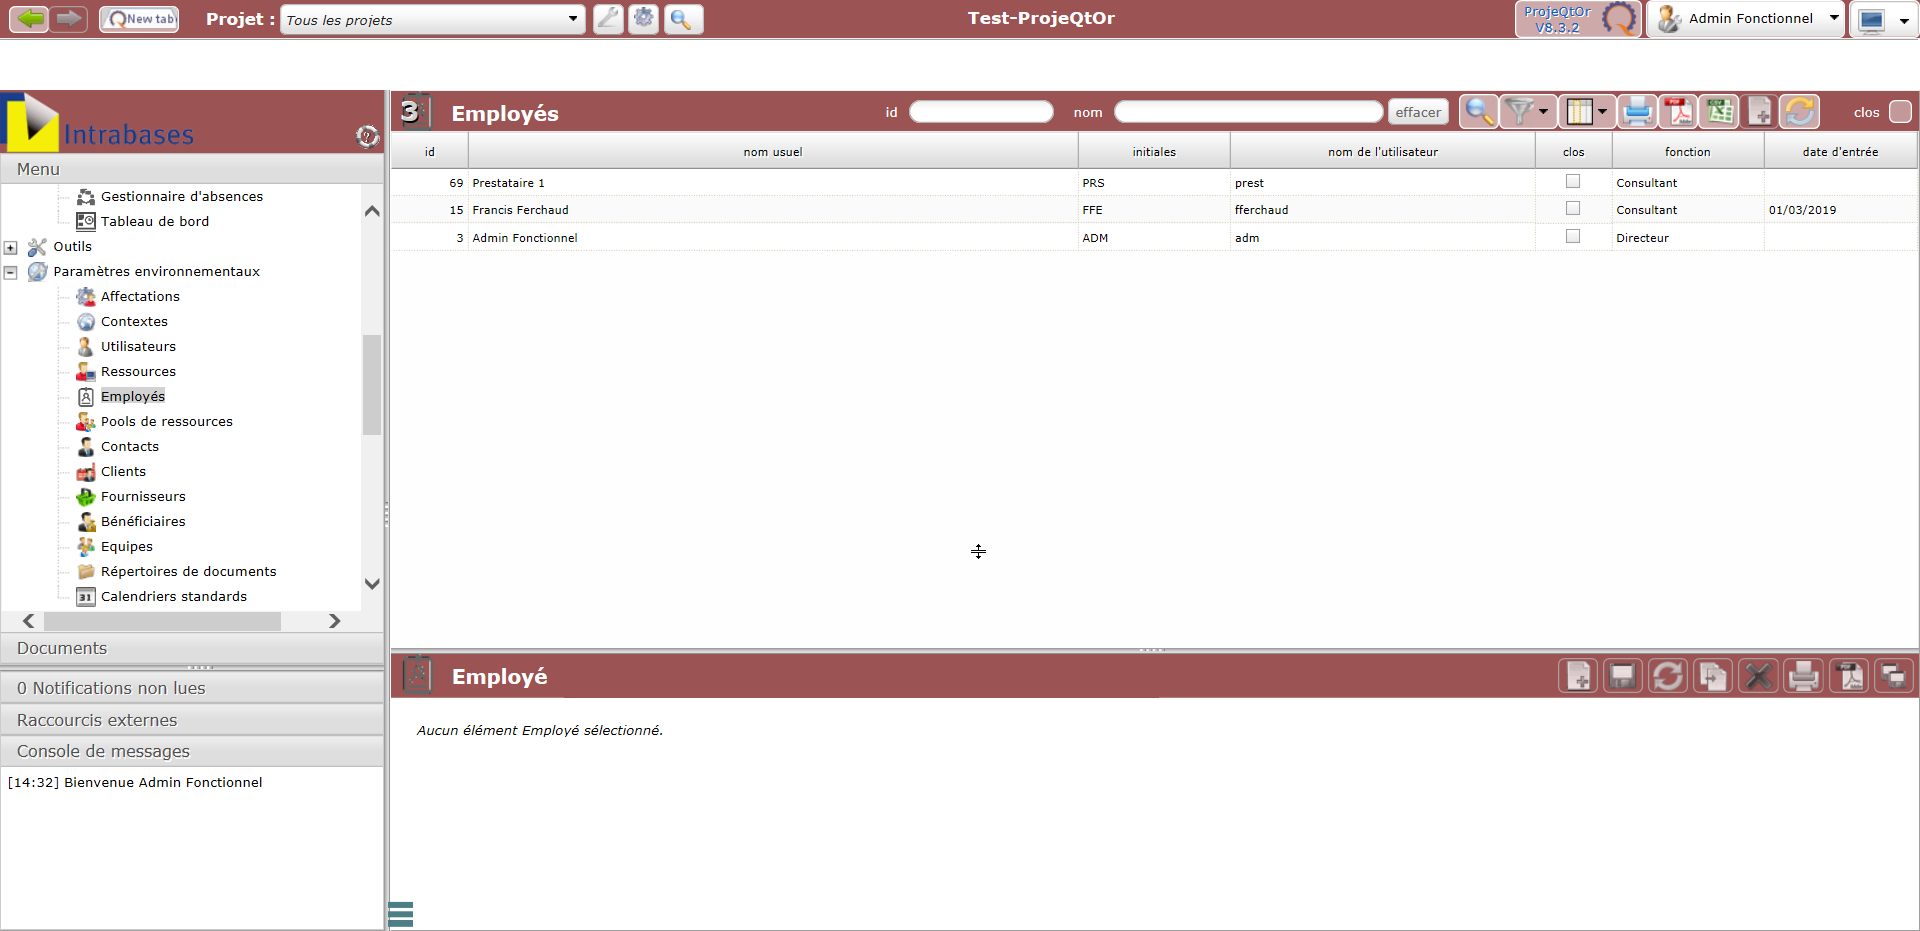Click the help icon in the Intrabases header
The width and height of the screenshot is (1920, 931).
[x=367, y=136]
